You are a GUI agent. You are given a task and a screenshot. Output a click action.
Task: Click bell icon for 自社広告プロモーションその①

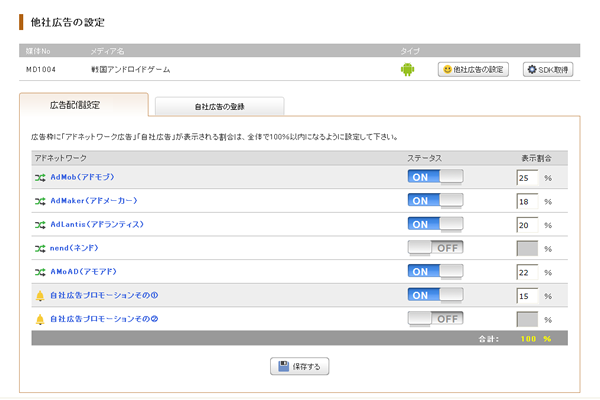point(40,295)
